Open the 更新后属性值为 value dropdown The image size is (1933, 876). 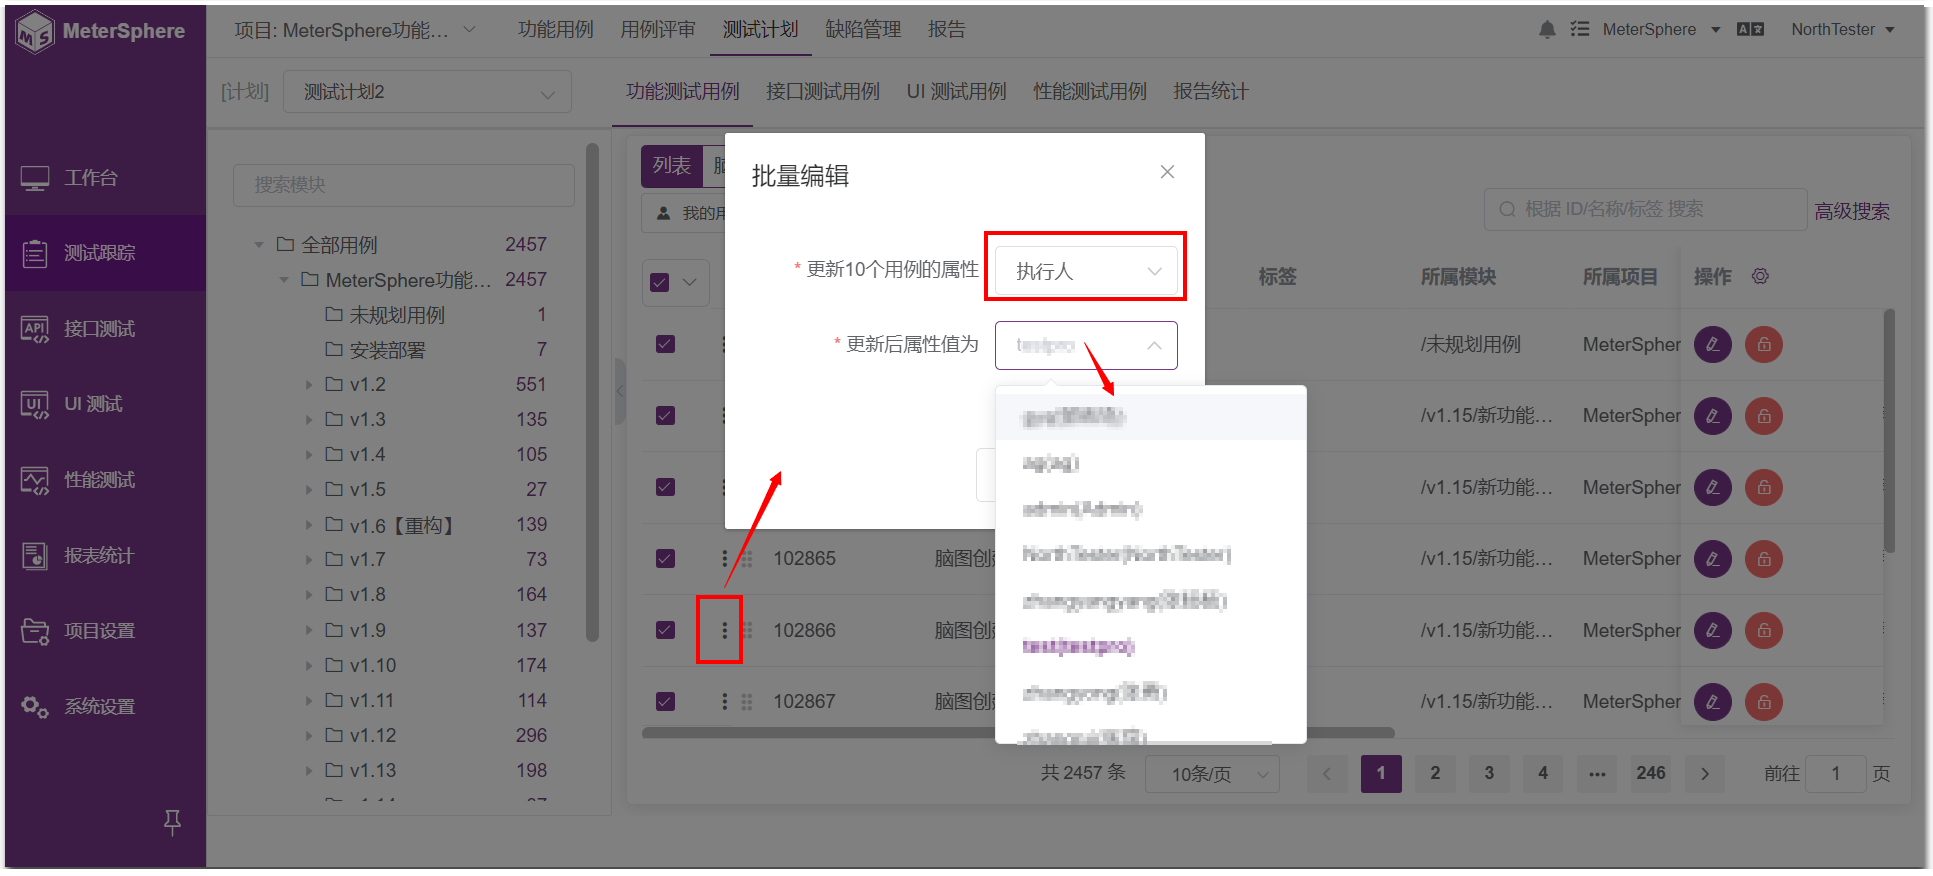(x=1086, y=345)
